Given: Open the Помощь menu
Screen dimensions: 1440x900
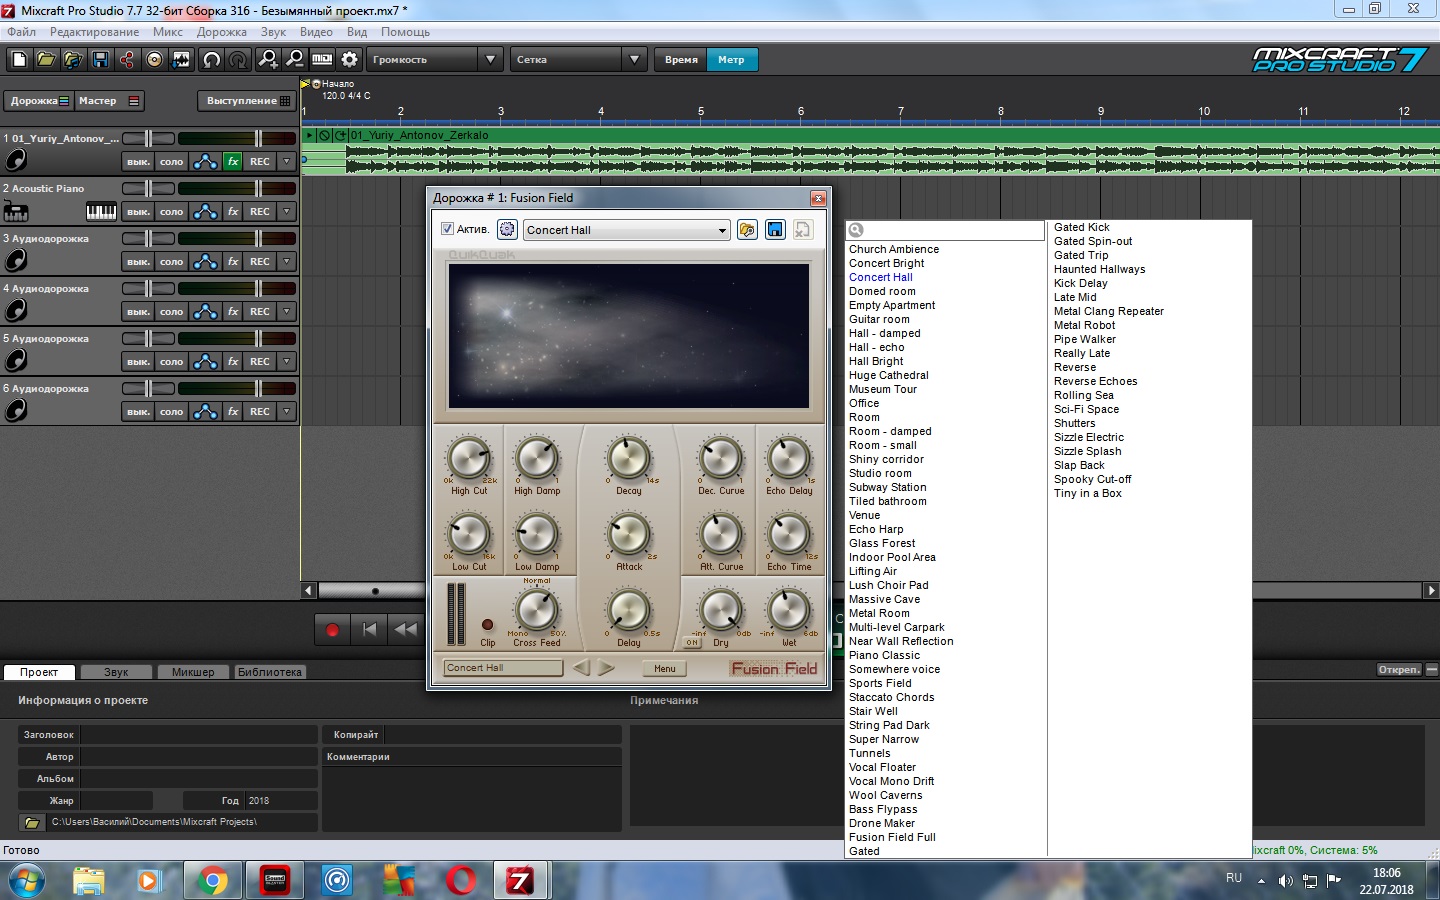Looking at the screenshot, I should click(x=405, y=32).
